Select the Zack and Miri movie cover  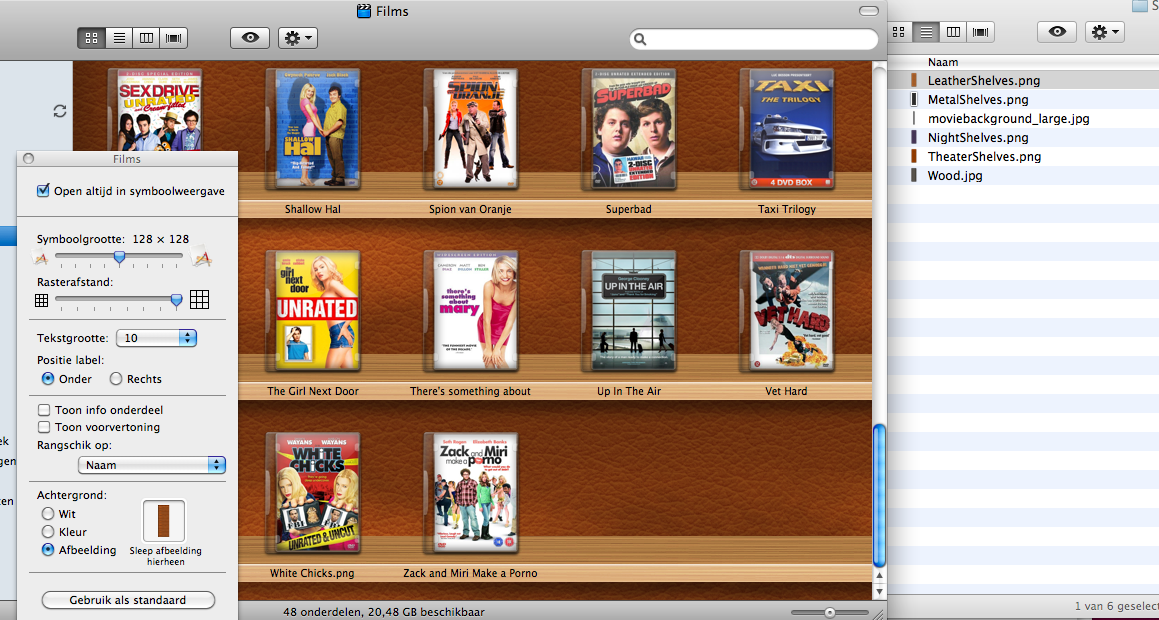(471, 492)
